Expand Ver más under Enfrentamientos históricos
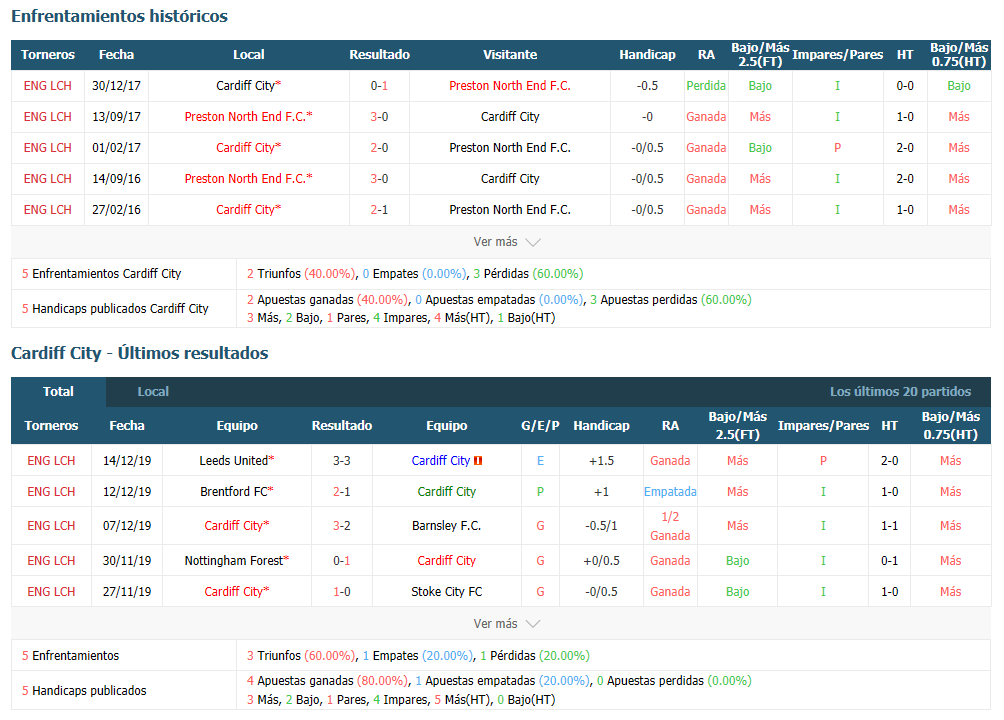The image size is (1004, 720). coord(506,242)
